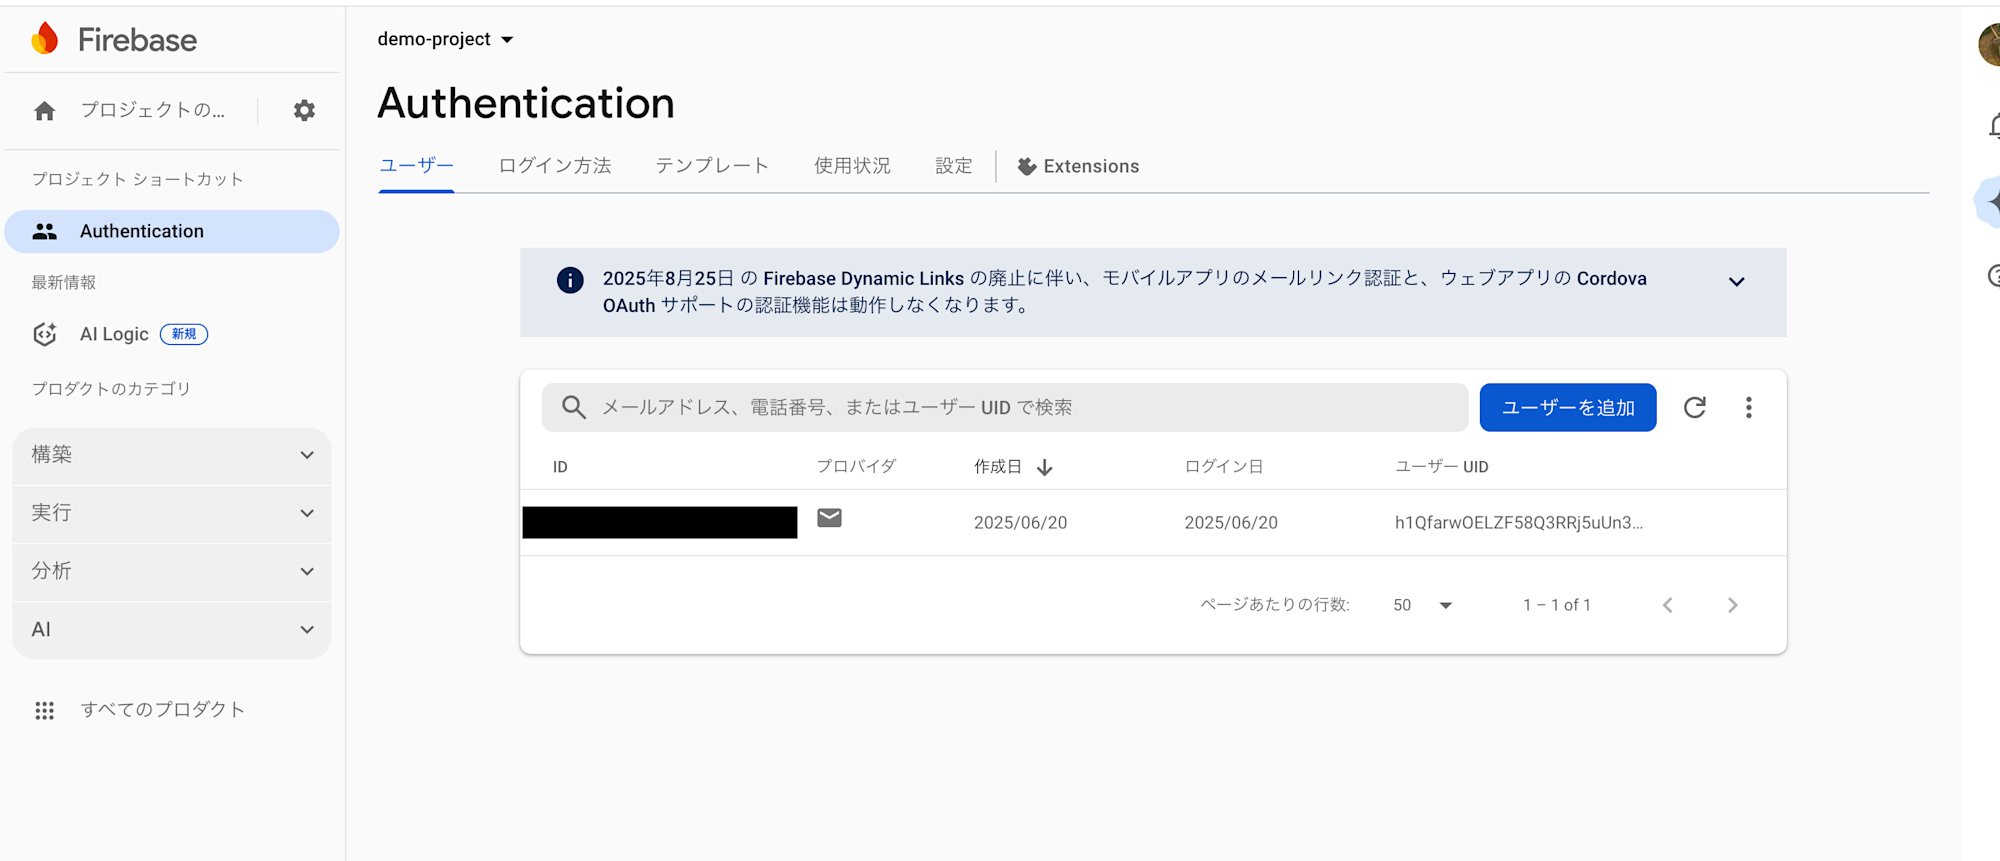Open AI Logic in the sidebar
This screenshot has height=861, width=2000.
[x=114, y=334]
